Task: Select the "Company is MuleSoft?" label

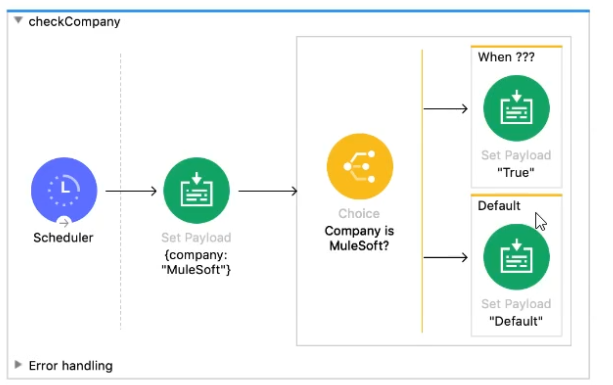Action: pyautogui.click(x=359, y=238)
